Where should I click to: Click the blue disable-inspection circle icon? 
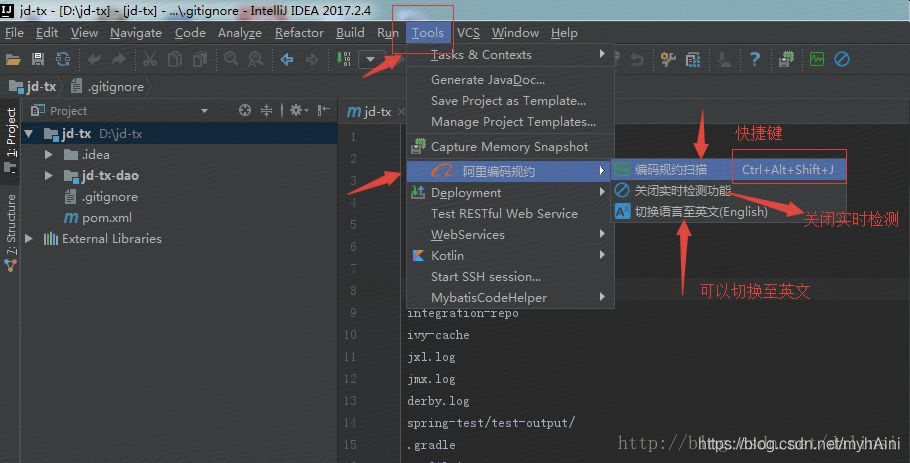[x=842, y=59]
